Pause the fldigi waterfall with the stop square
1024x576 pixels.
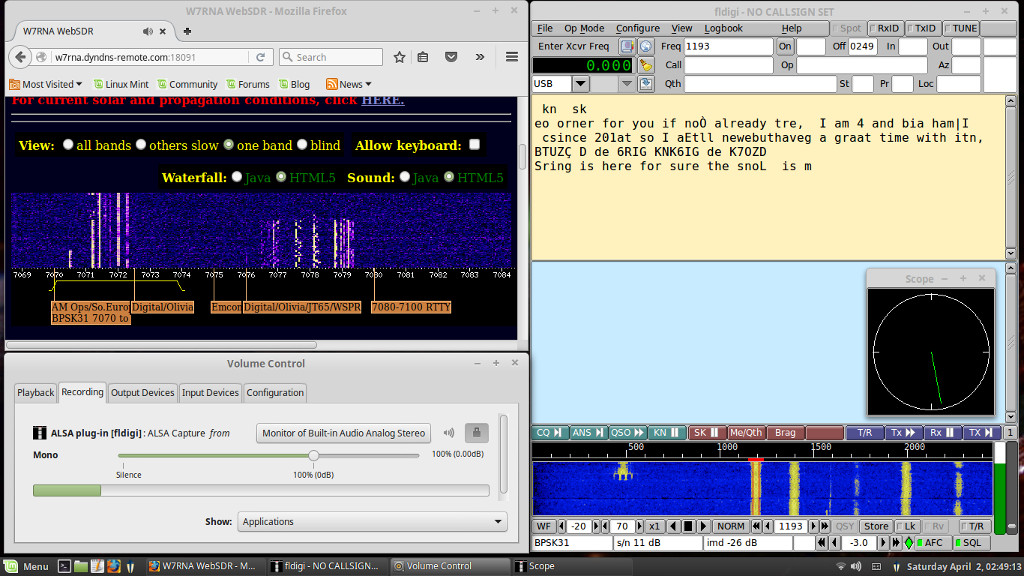click(688, 526)
